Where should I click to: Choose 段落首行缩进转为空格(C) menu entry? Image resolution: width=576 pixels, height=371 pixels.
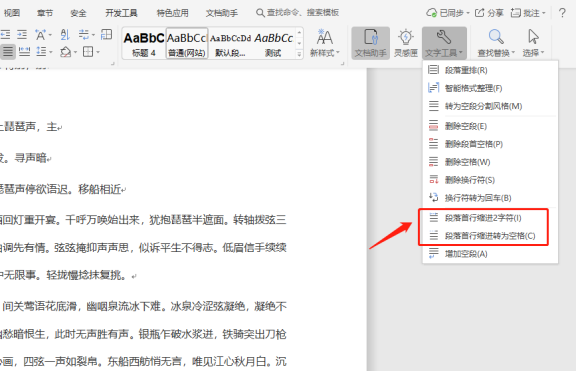tap(490, 236)
